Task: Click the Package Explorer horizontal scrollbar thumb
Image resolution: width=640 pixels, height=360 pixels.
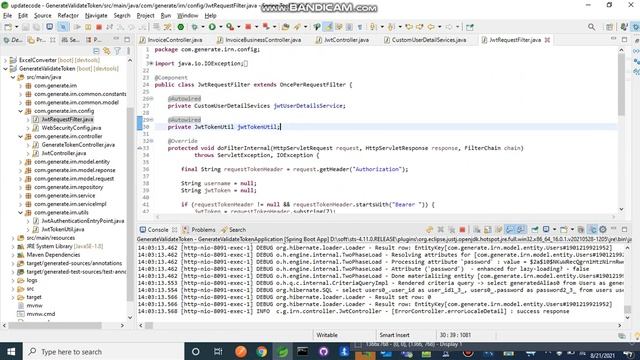Action: (55, 325)
